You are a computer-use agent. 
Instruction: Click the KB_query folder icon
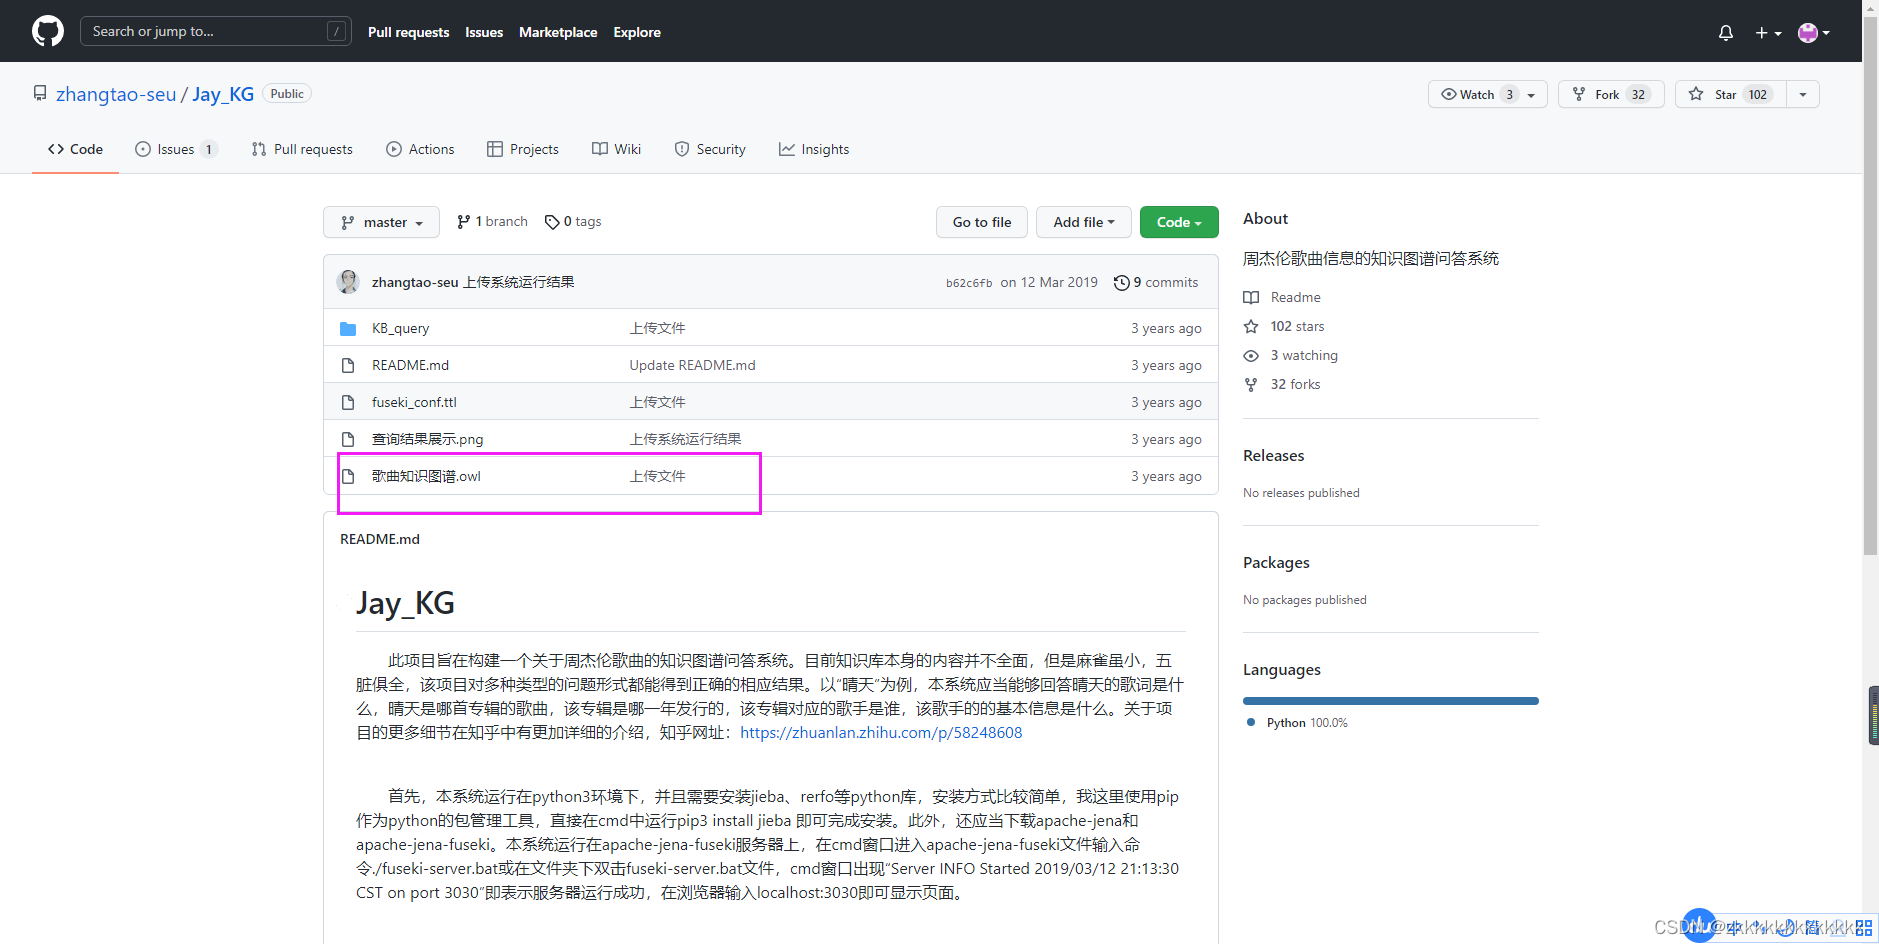click(x=348, y=329)
